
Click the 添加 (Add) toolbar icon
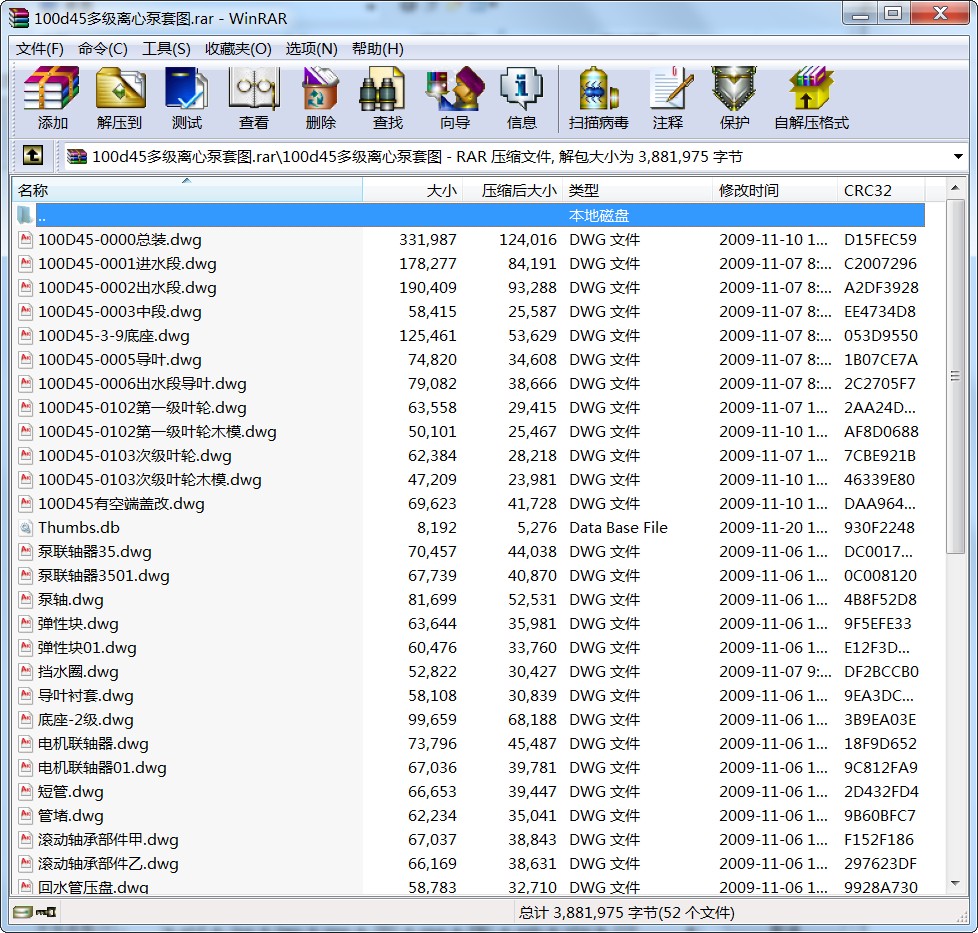point(52,89)
